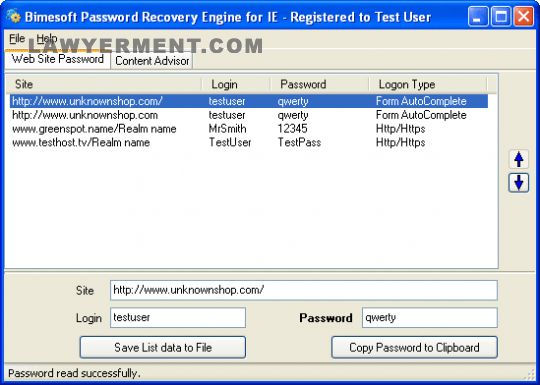Click the up arrow move button
540x385 pixels.
519,159
